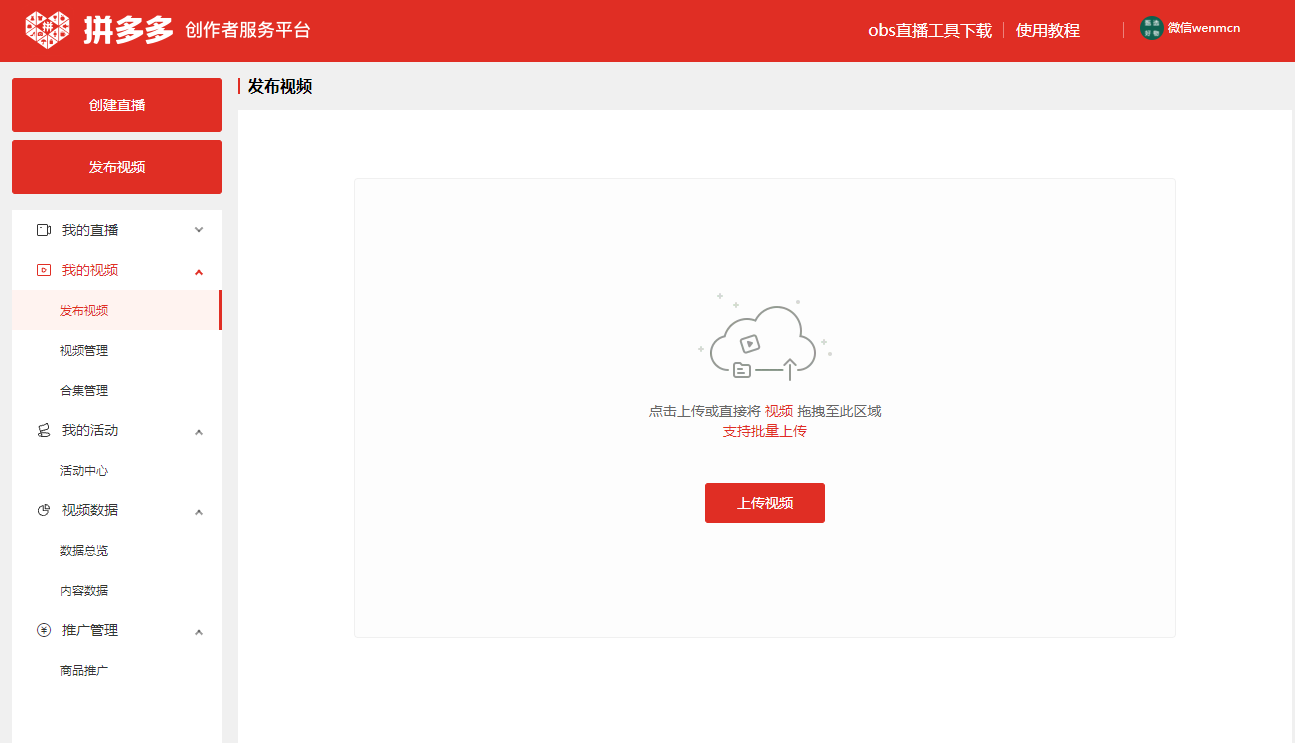Click the 上传视频 upload button
Image resolution: width=1295 pixels, height=743 pixels.
765,503
